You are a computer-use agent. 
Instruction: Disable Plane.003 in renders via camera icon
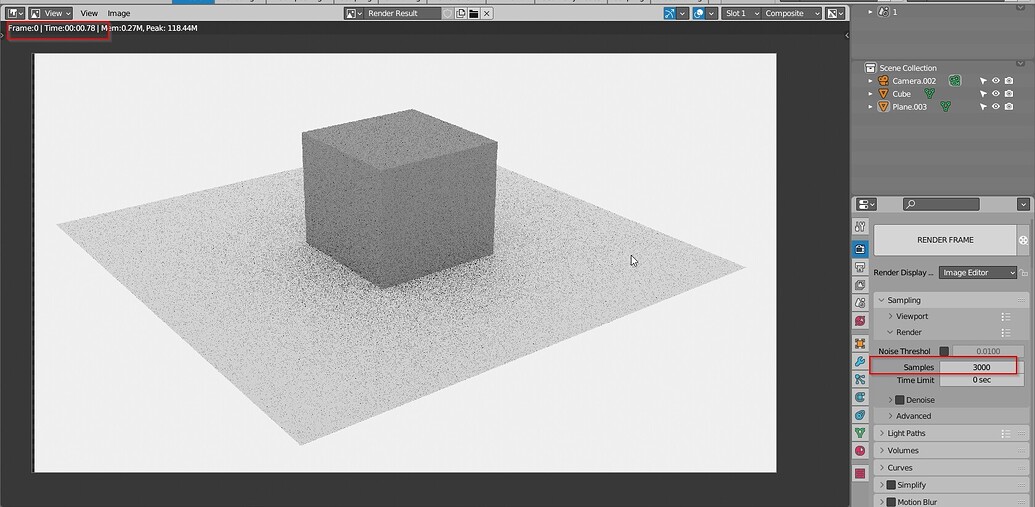[1009, 107]
